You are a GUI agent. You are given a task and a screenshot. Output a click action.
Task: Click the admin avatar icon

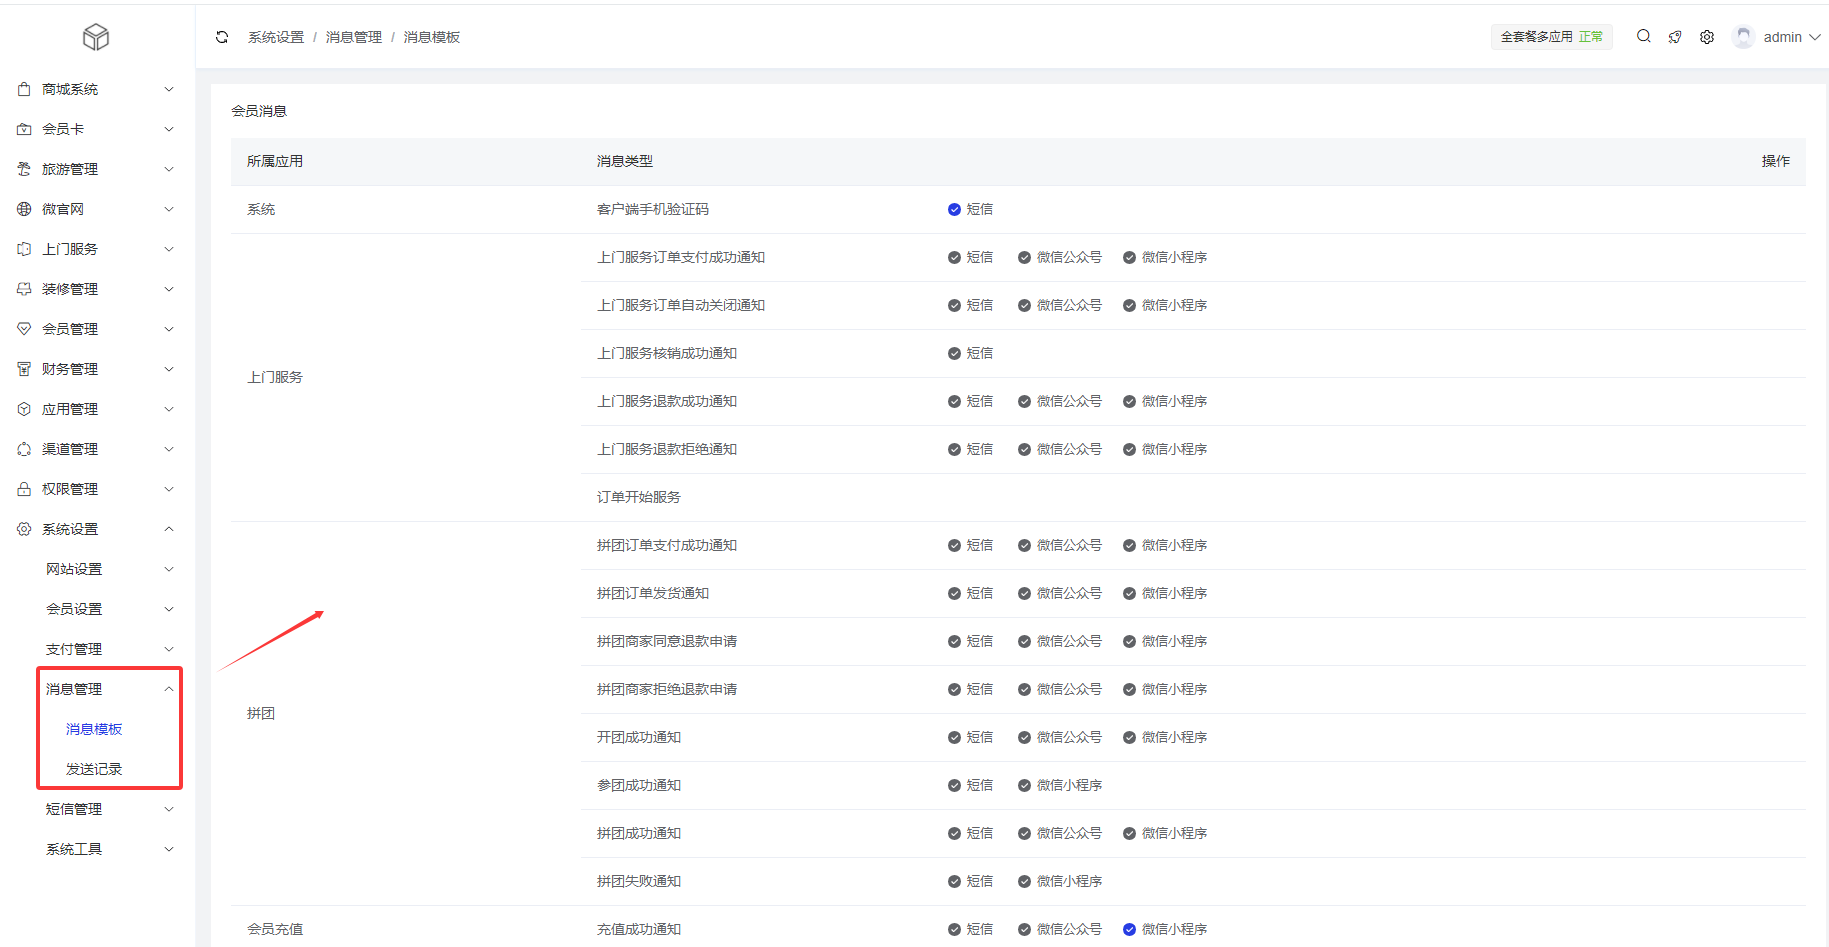(x=1743, y=37)
